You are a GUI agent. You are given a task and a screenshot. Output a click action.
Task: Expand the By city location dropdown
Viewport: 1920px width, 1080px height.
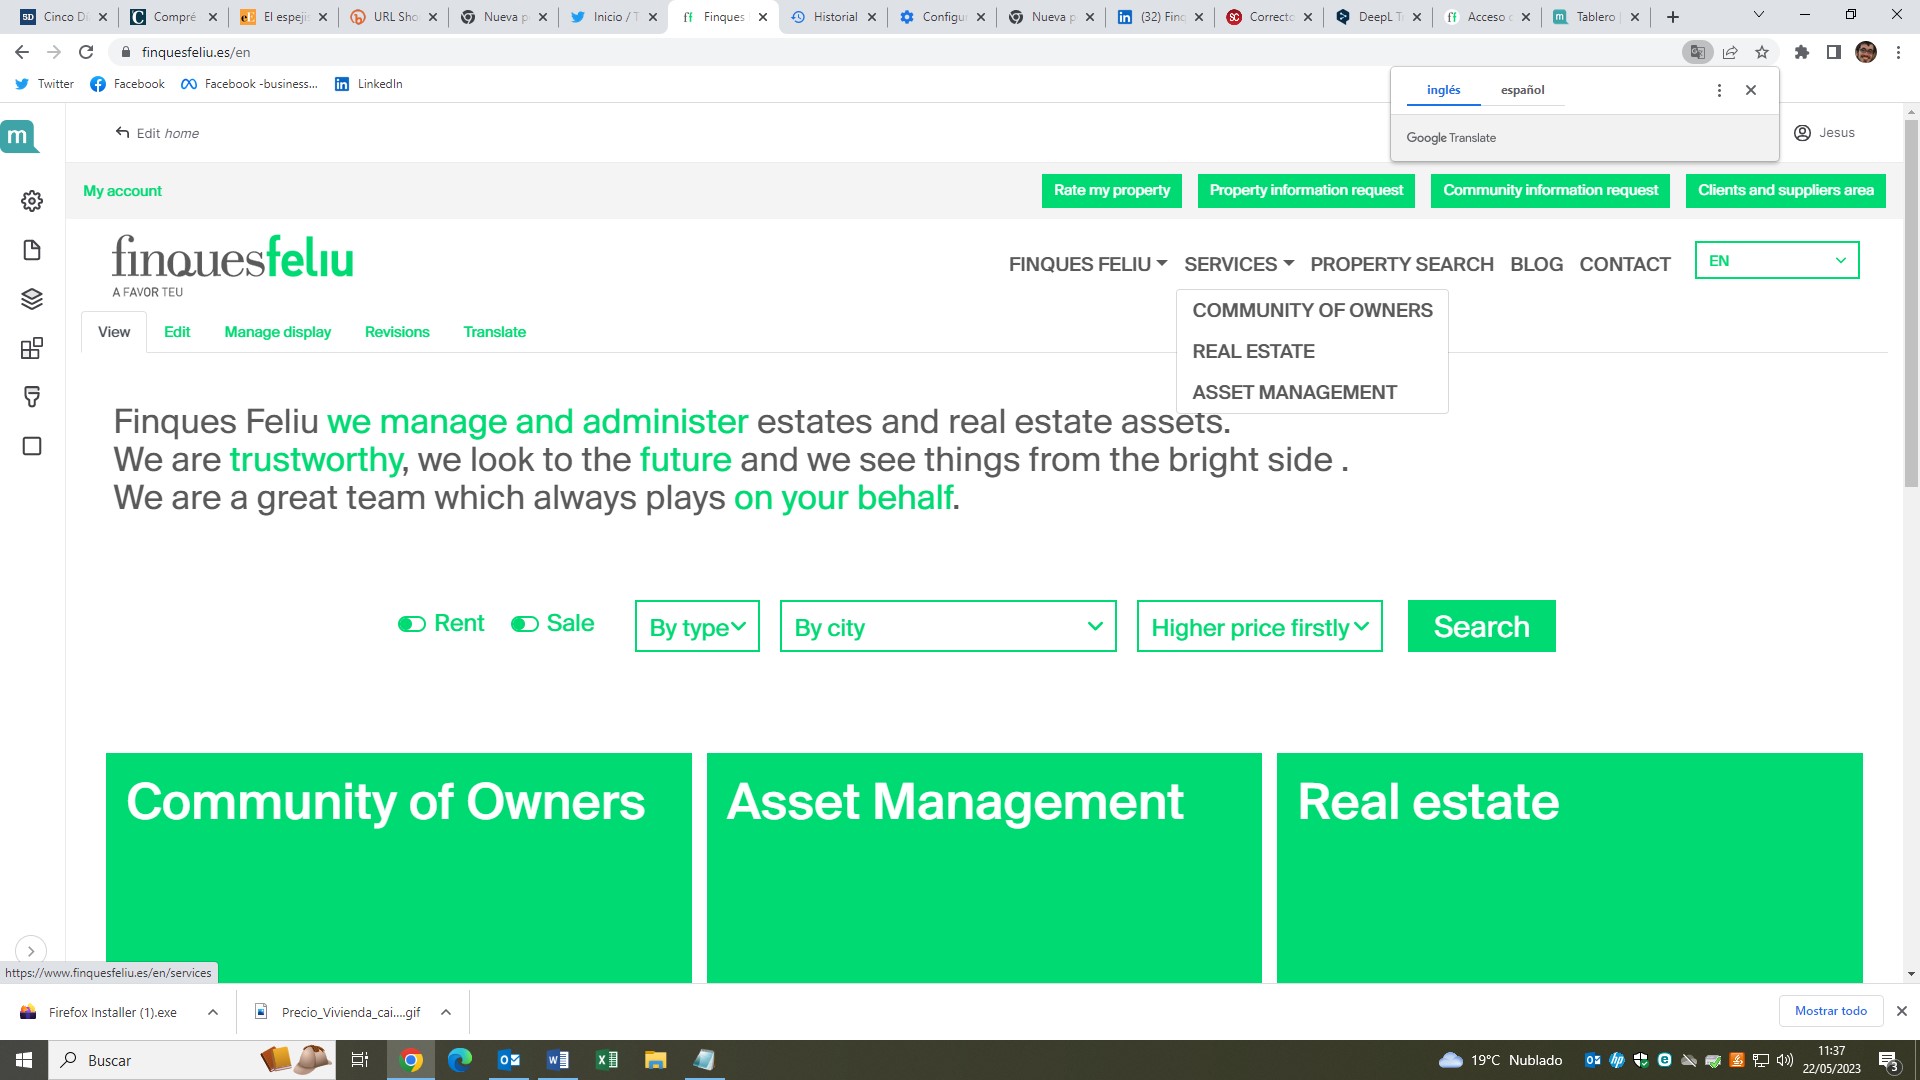click(945, 626)
